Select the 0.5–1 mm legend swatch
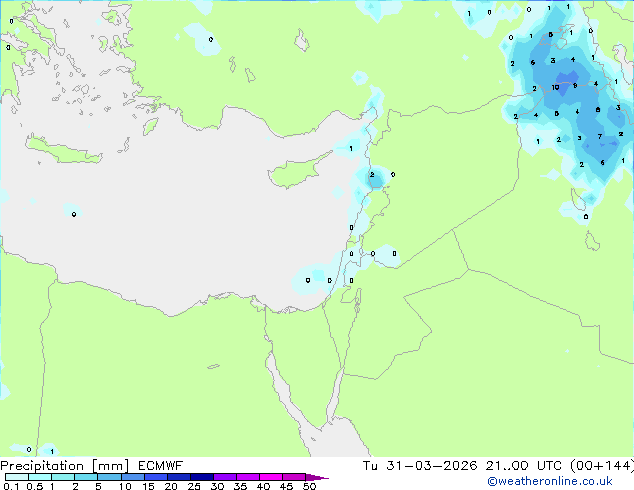Image resolution: width=634 pixels, height=490 pixels. (40, 477)
